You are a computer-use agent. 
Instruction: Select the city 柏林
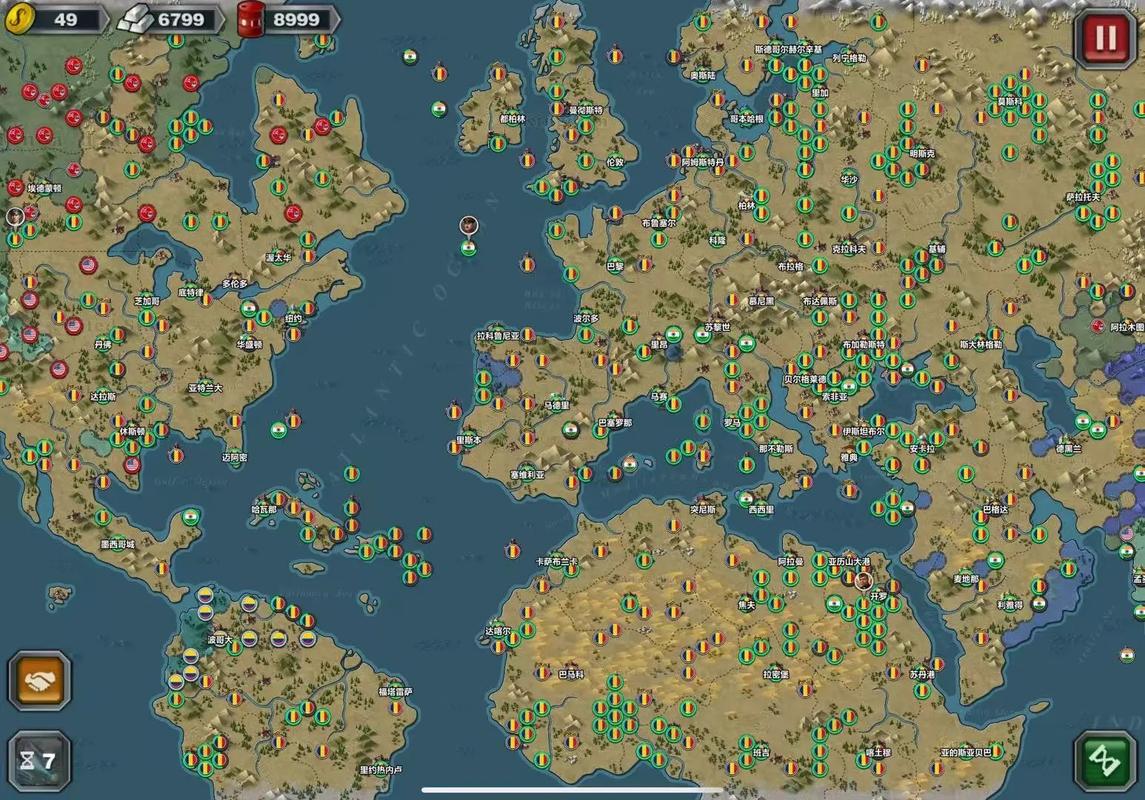pyautogui.click(x=746, y=206)
